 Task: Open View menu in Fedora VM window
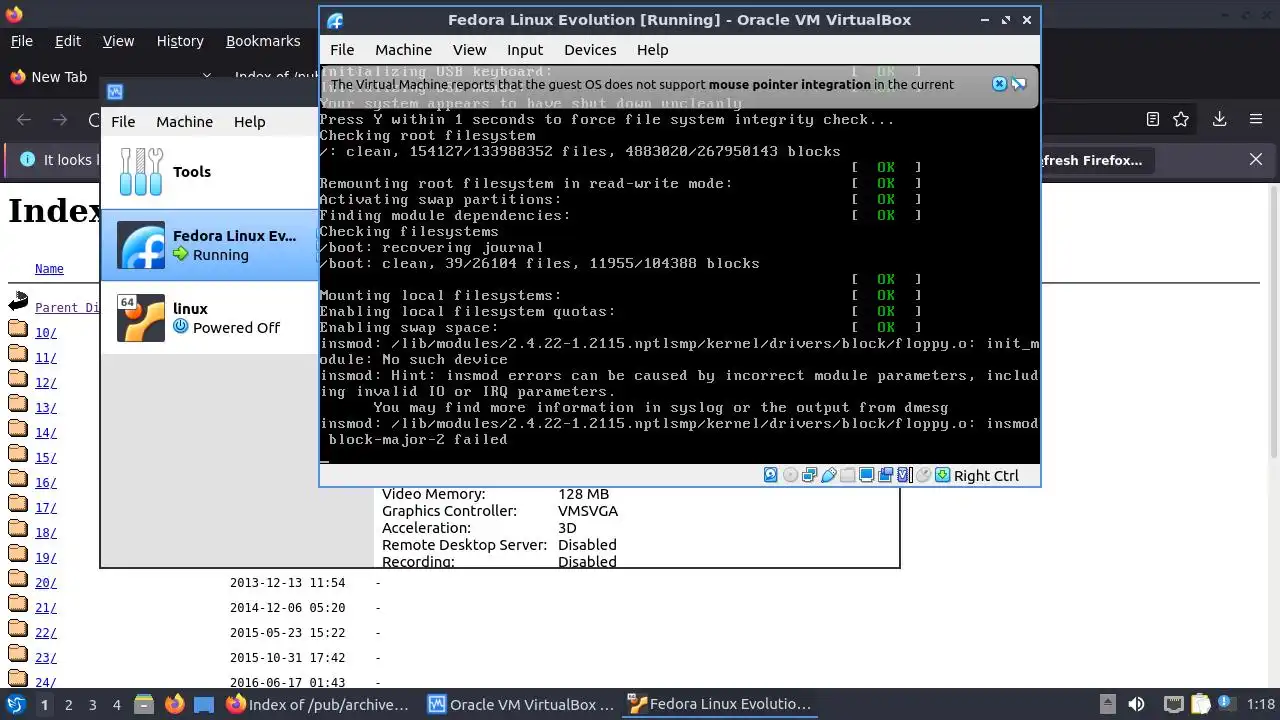(469, 49)
